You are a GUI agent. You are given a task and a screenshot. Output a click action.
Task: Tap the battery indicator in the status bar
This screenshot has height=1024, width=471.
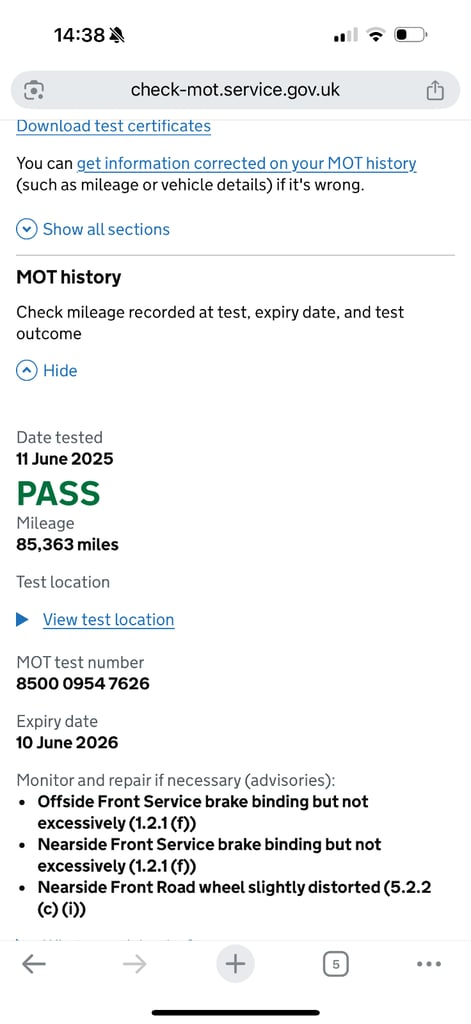click(411, 34)
